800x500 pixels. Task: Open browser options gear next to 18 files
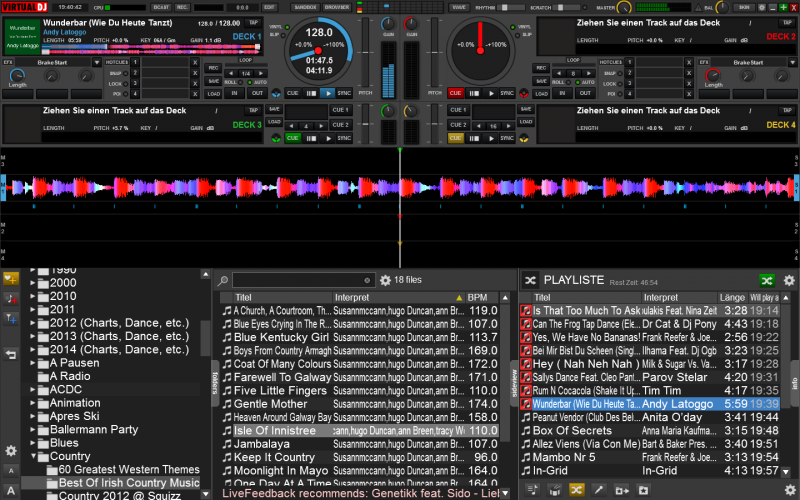tap(385, 280)
